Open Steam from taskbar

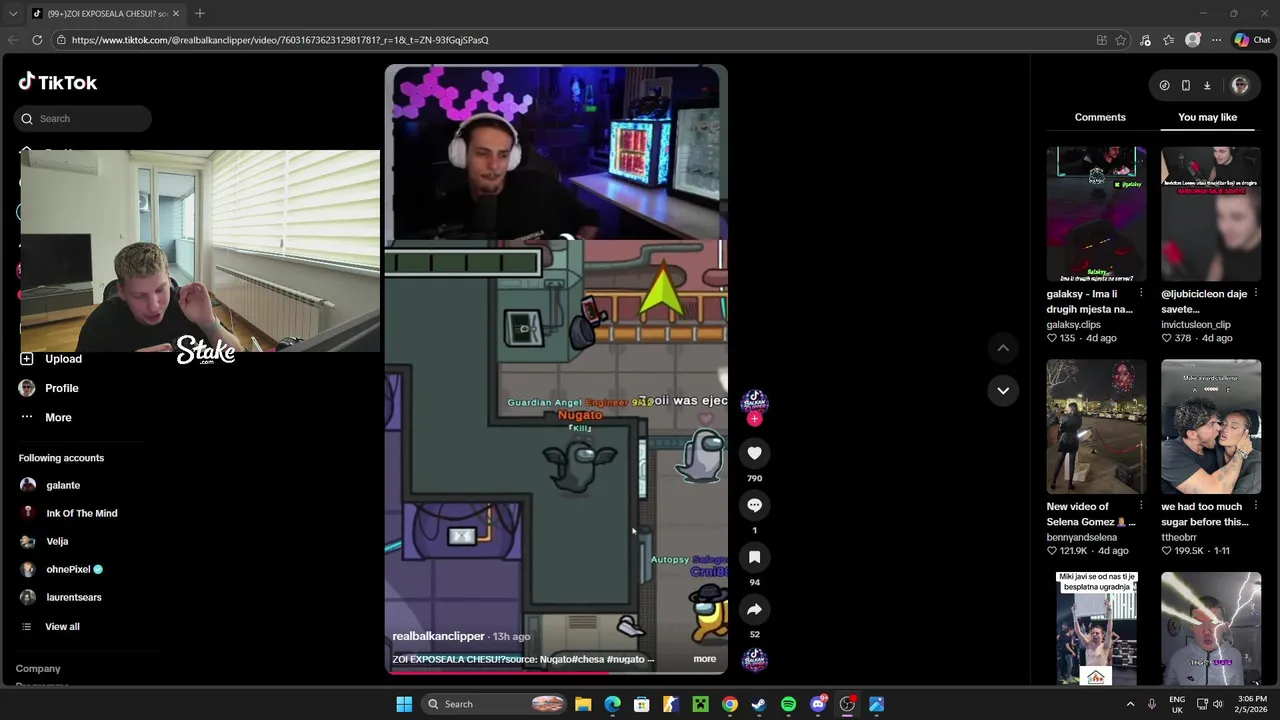click(x=759, y=704)
